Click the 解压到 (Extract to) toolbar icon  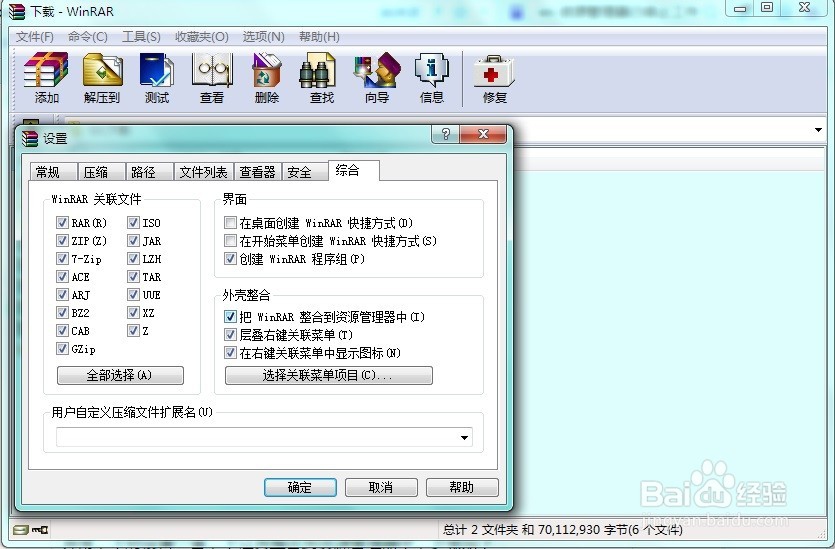(x=102, y=77)
